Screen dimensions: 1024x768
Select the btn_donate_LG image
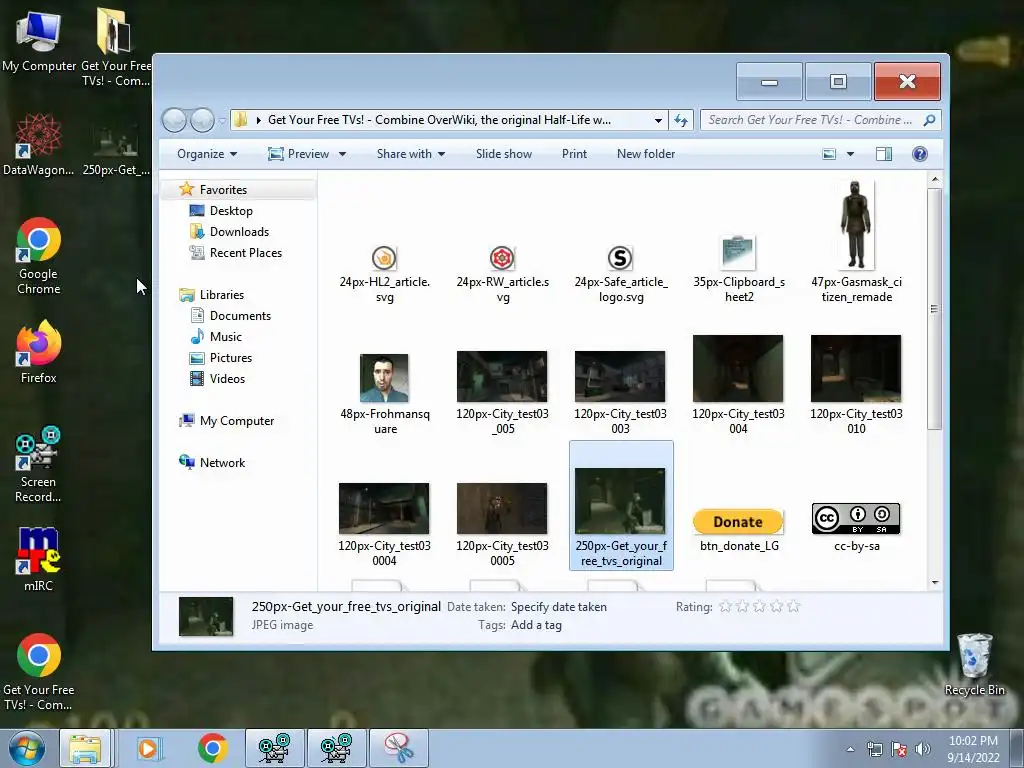point(738,528)
